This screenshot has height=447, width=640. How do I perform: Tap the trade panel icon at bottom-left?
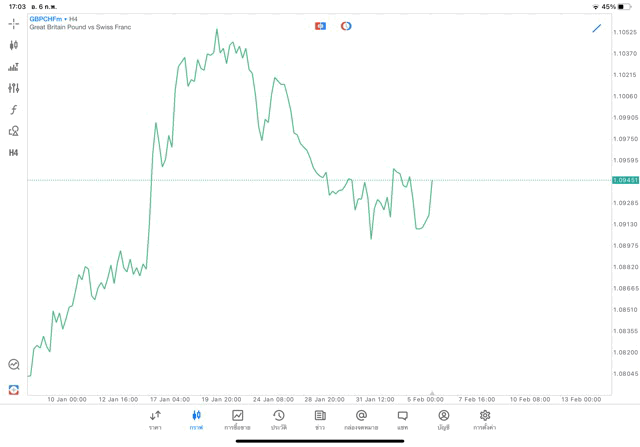click(x=14, y=389)
